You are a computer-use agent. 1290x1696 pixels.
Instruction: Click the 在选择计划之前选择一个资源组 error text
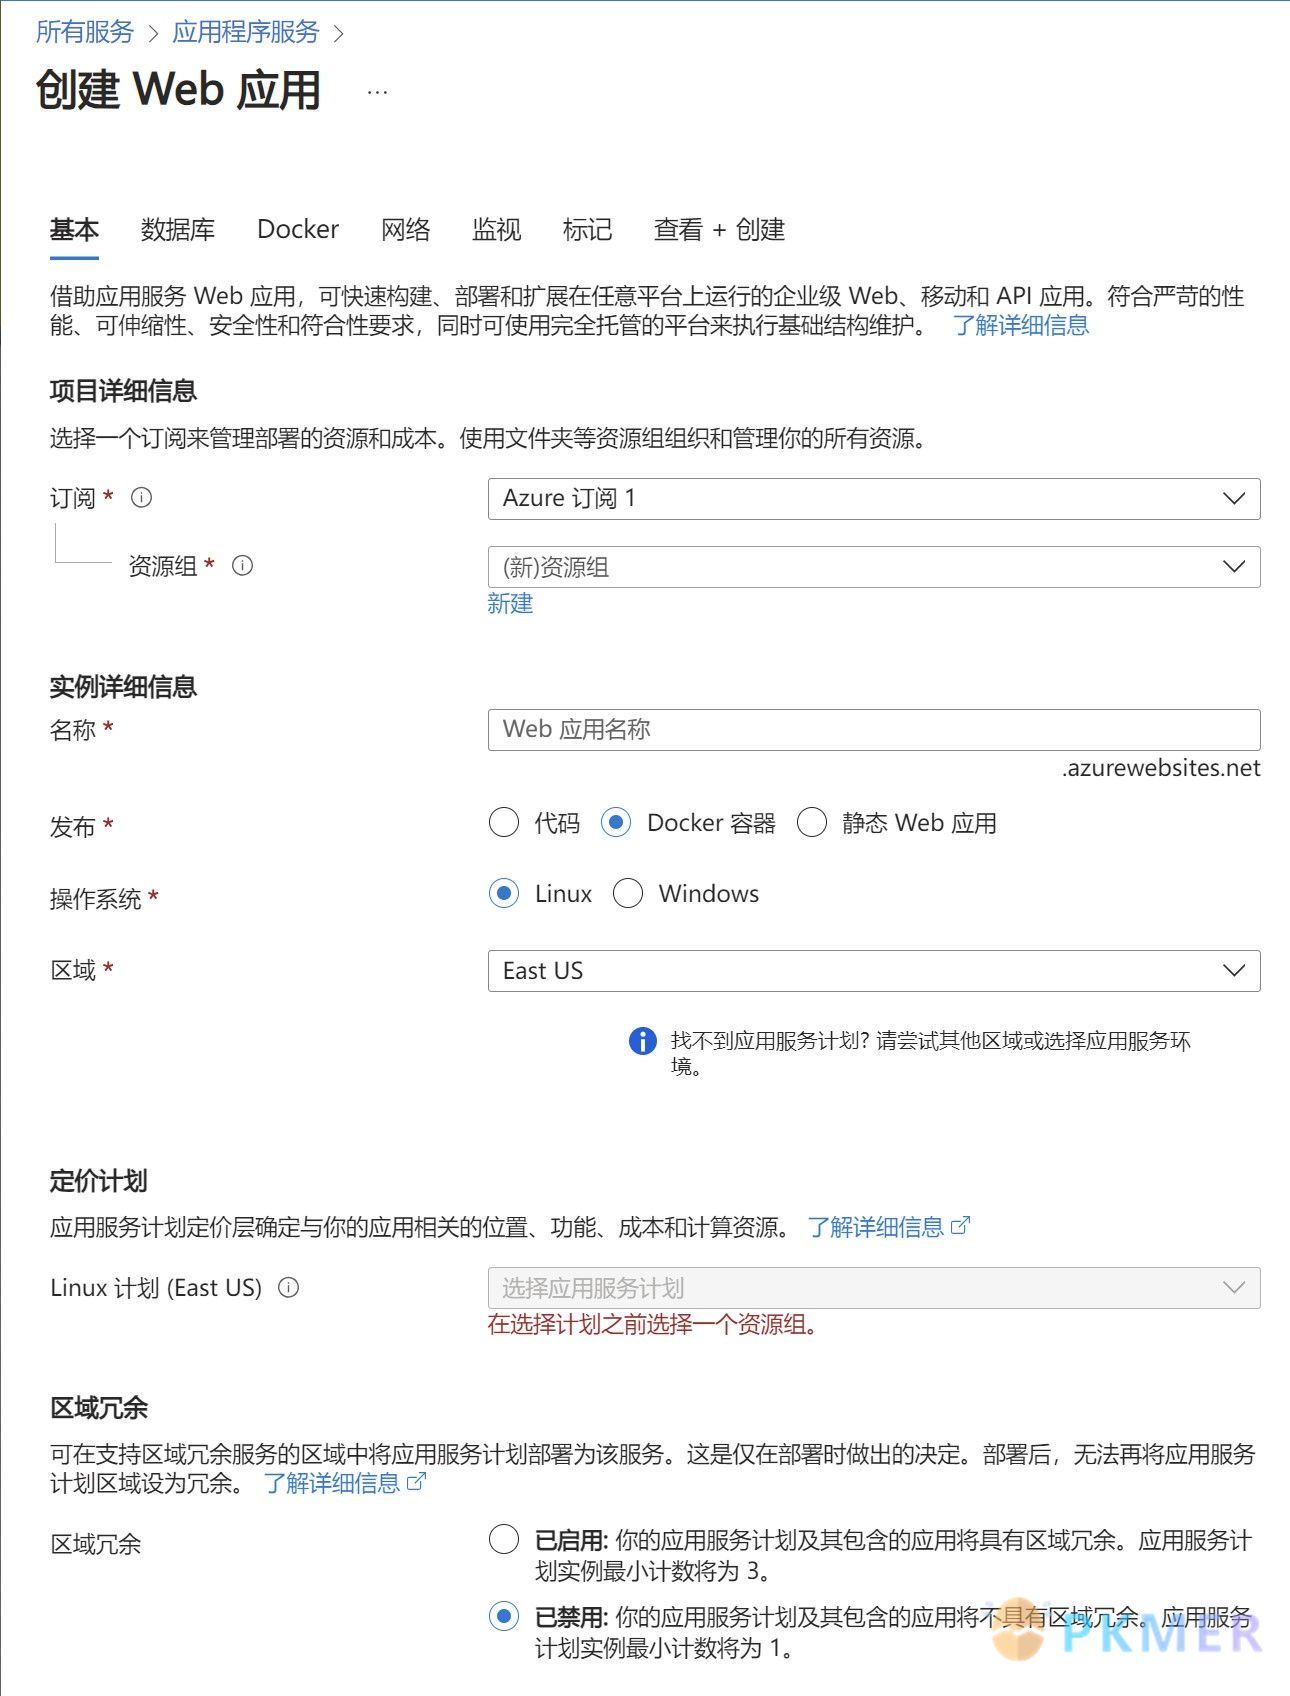pyautogui.click(x=655, y=1324)
